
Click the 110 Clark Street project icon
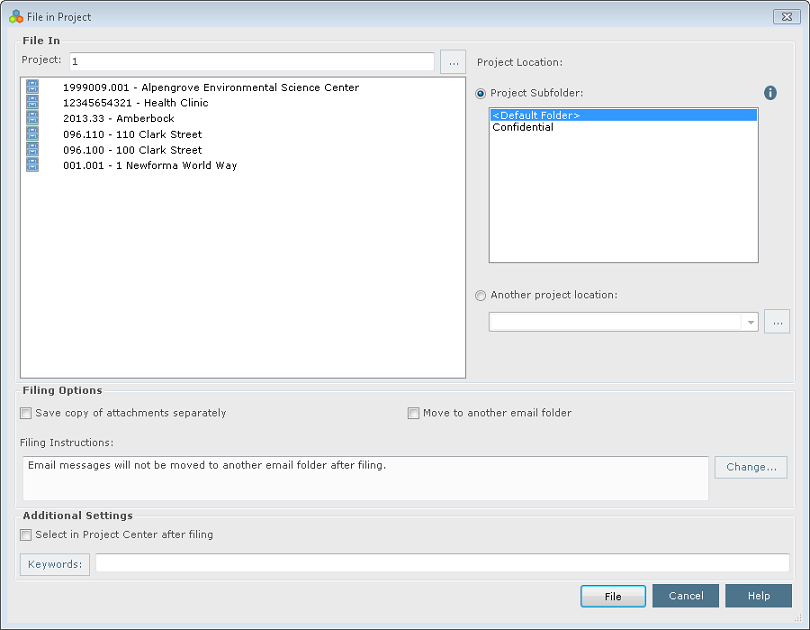coord(32,134)
